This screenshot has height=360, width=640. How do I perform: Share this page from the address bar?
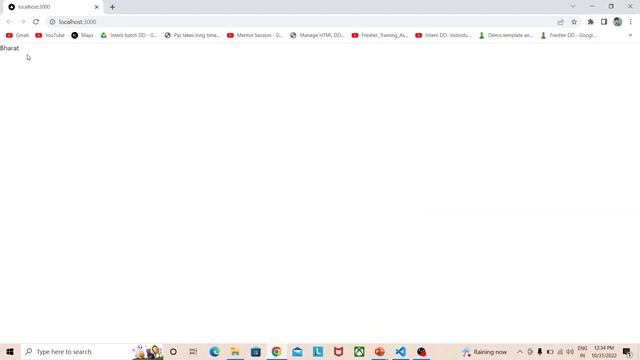point(560,22)
